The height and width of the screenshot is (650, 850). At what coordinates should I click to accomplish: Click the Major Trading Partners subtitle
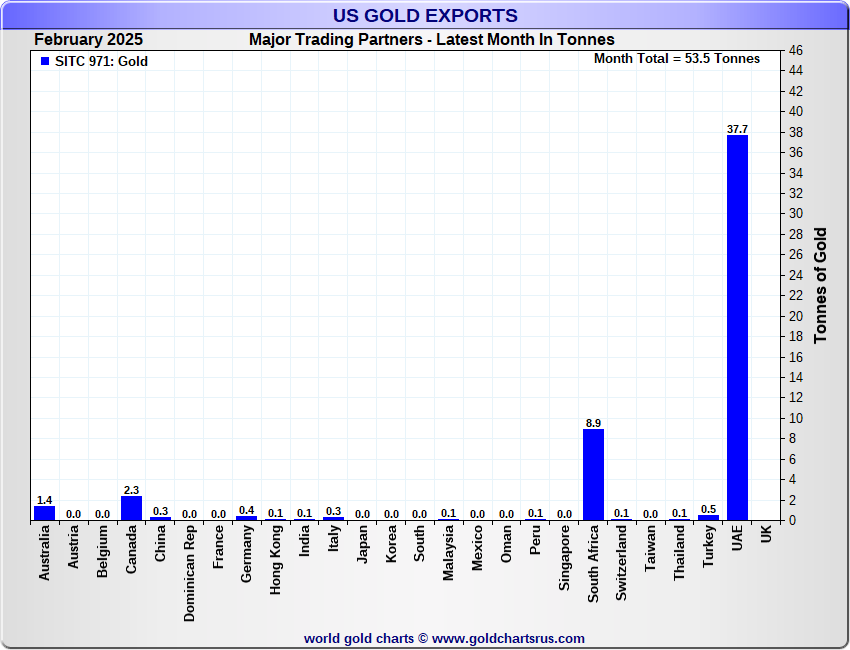[x=431, y=40]
